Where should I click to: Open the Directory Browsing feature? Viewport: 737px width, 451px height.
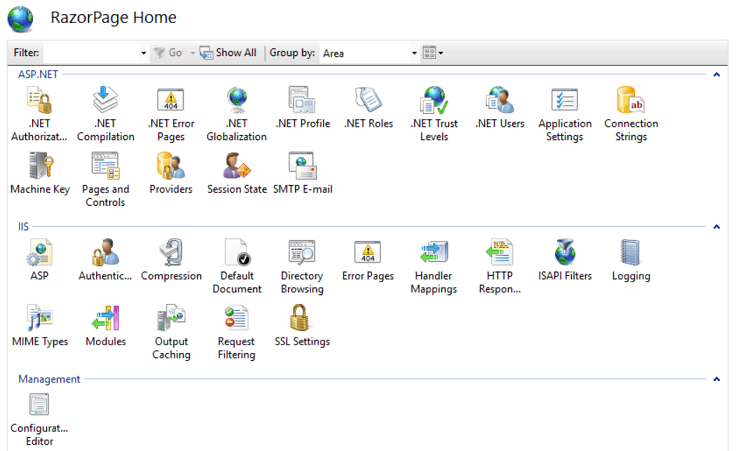point(302,254)
